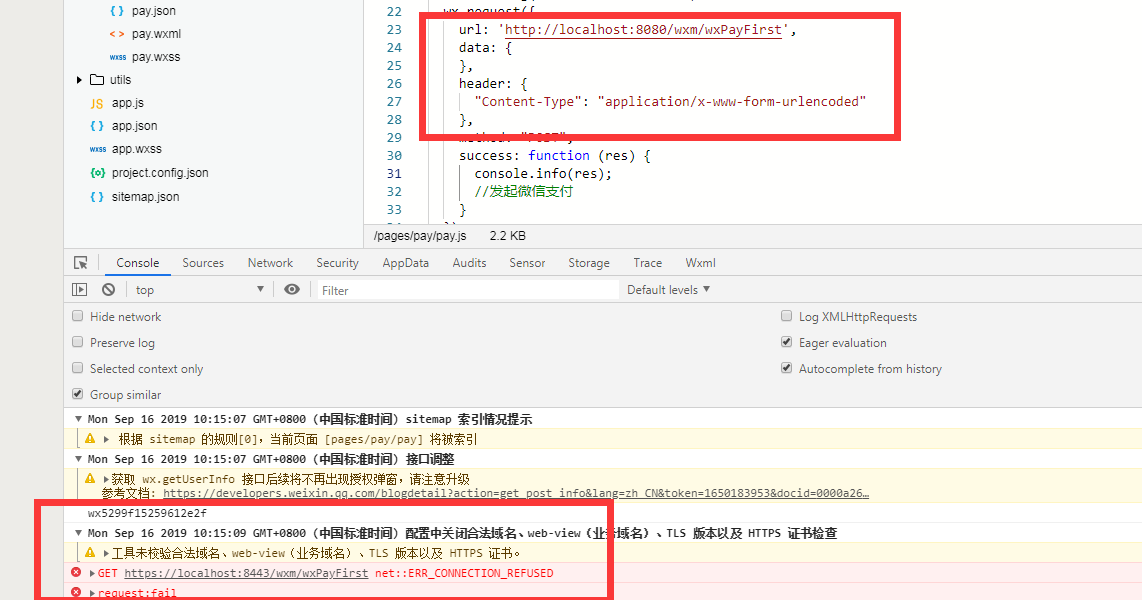Open project.config.json file
1142x600 pixels.
tap(160, 173)
